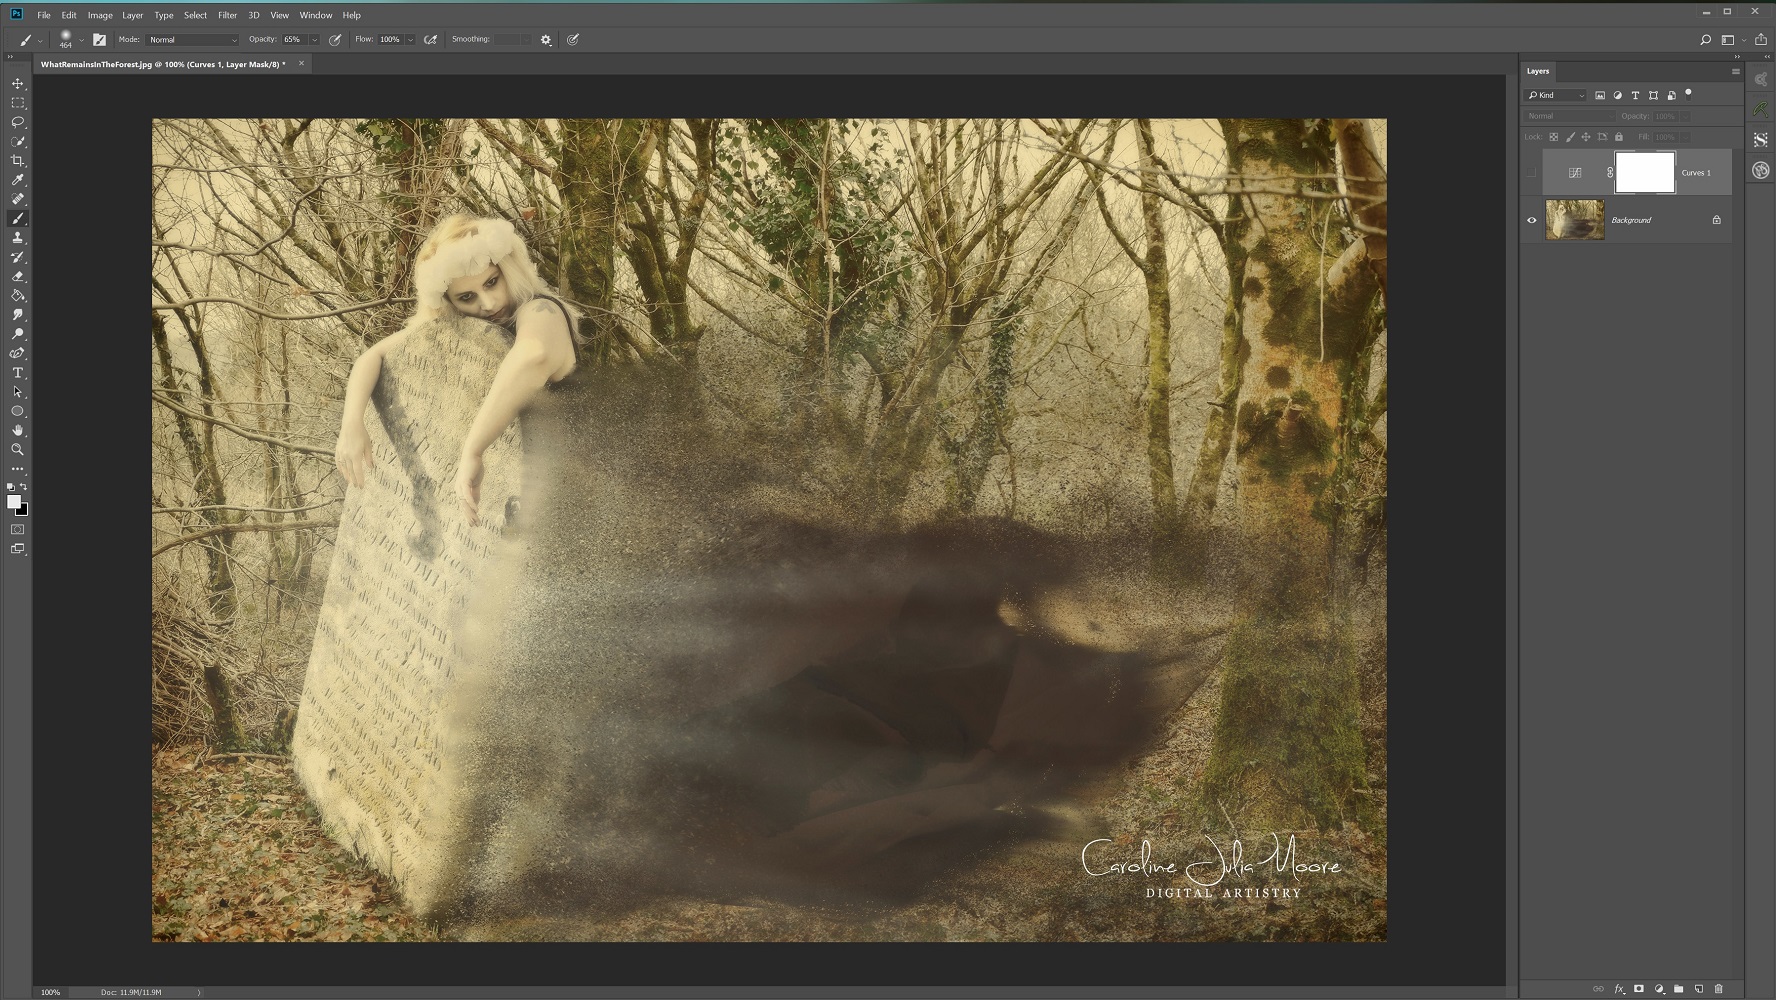Expand the Opacity slider dropdown arrow

(314, 40)
